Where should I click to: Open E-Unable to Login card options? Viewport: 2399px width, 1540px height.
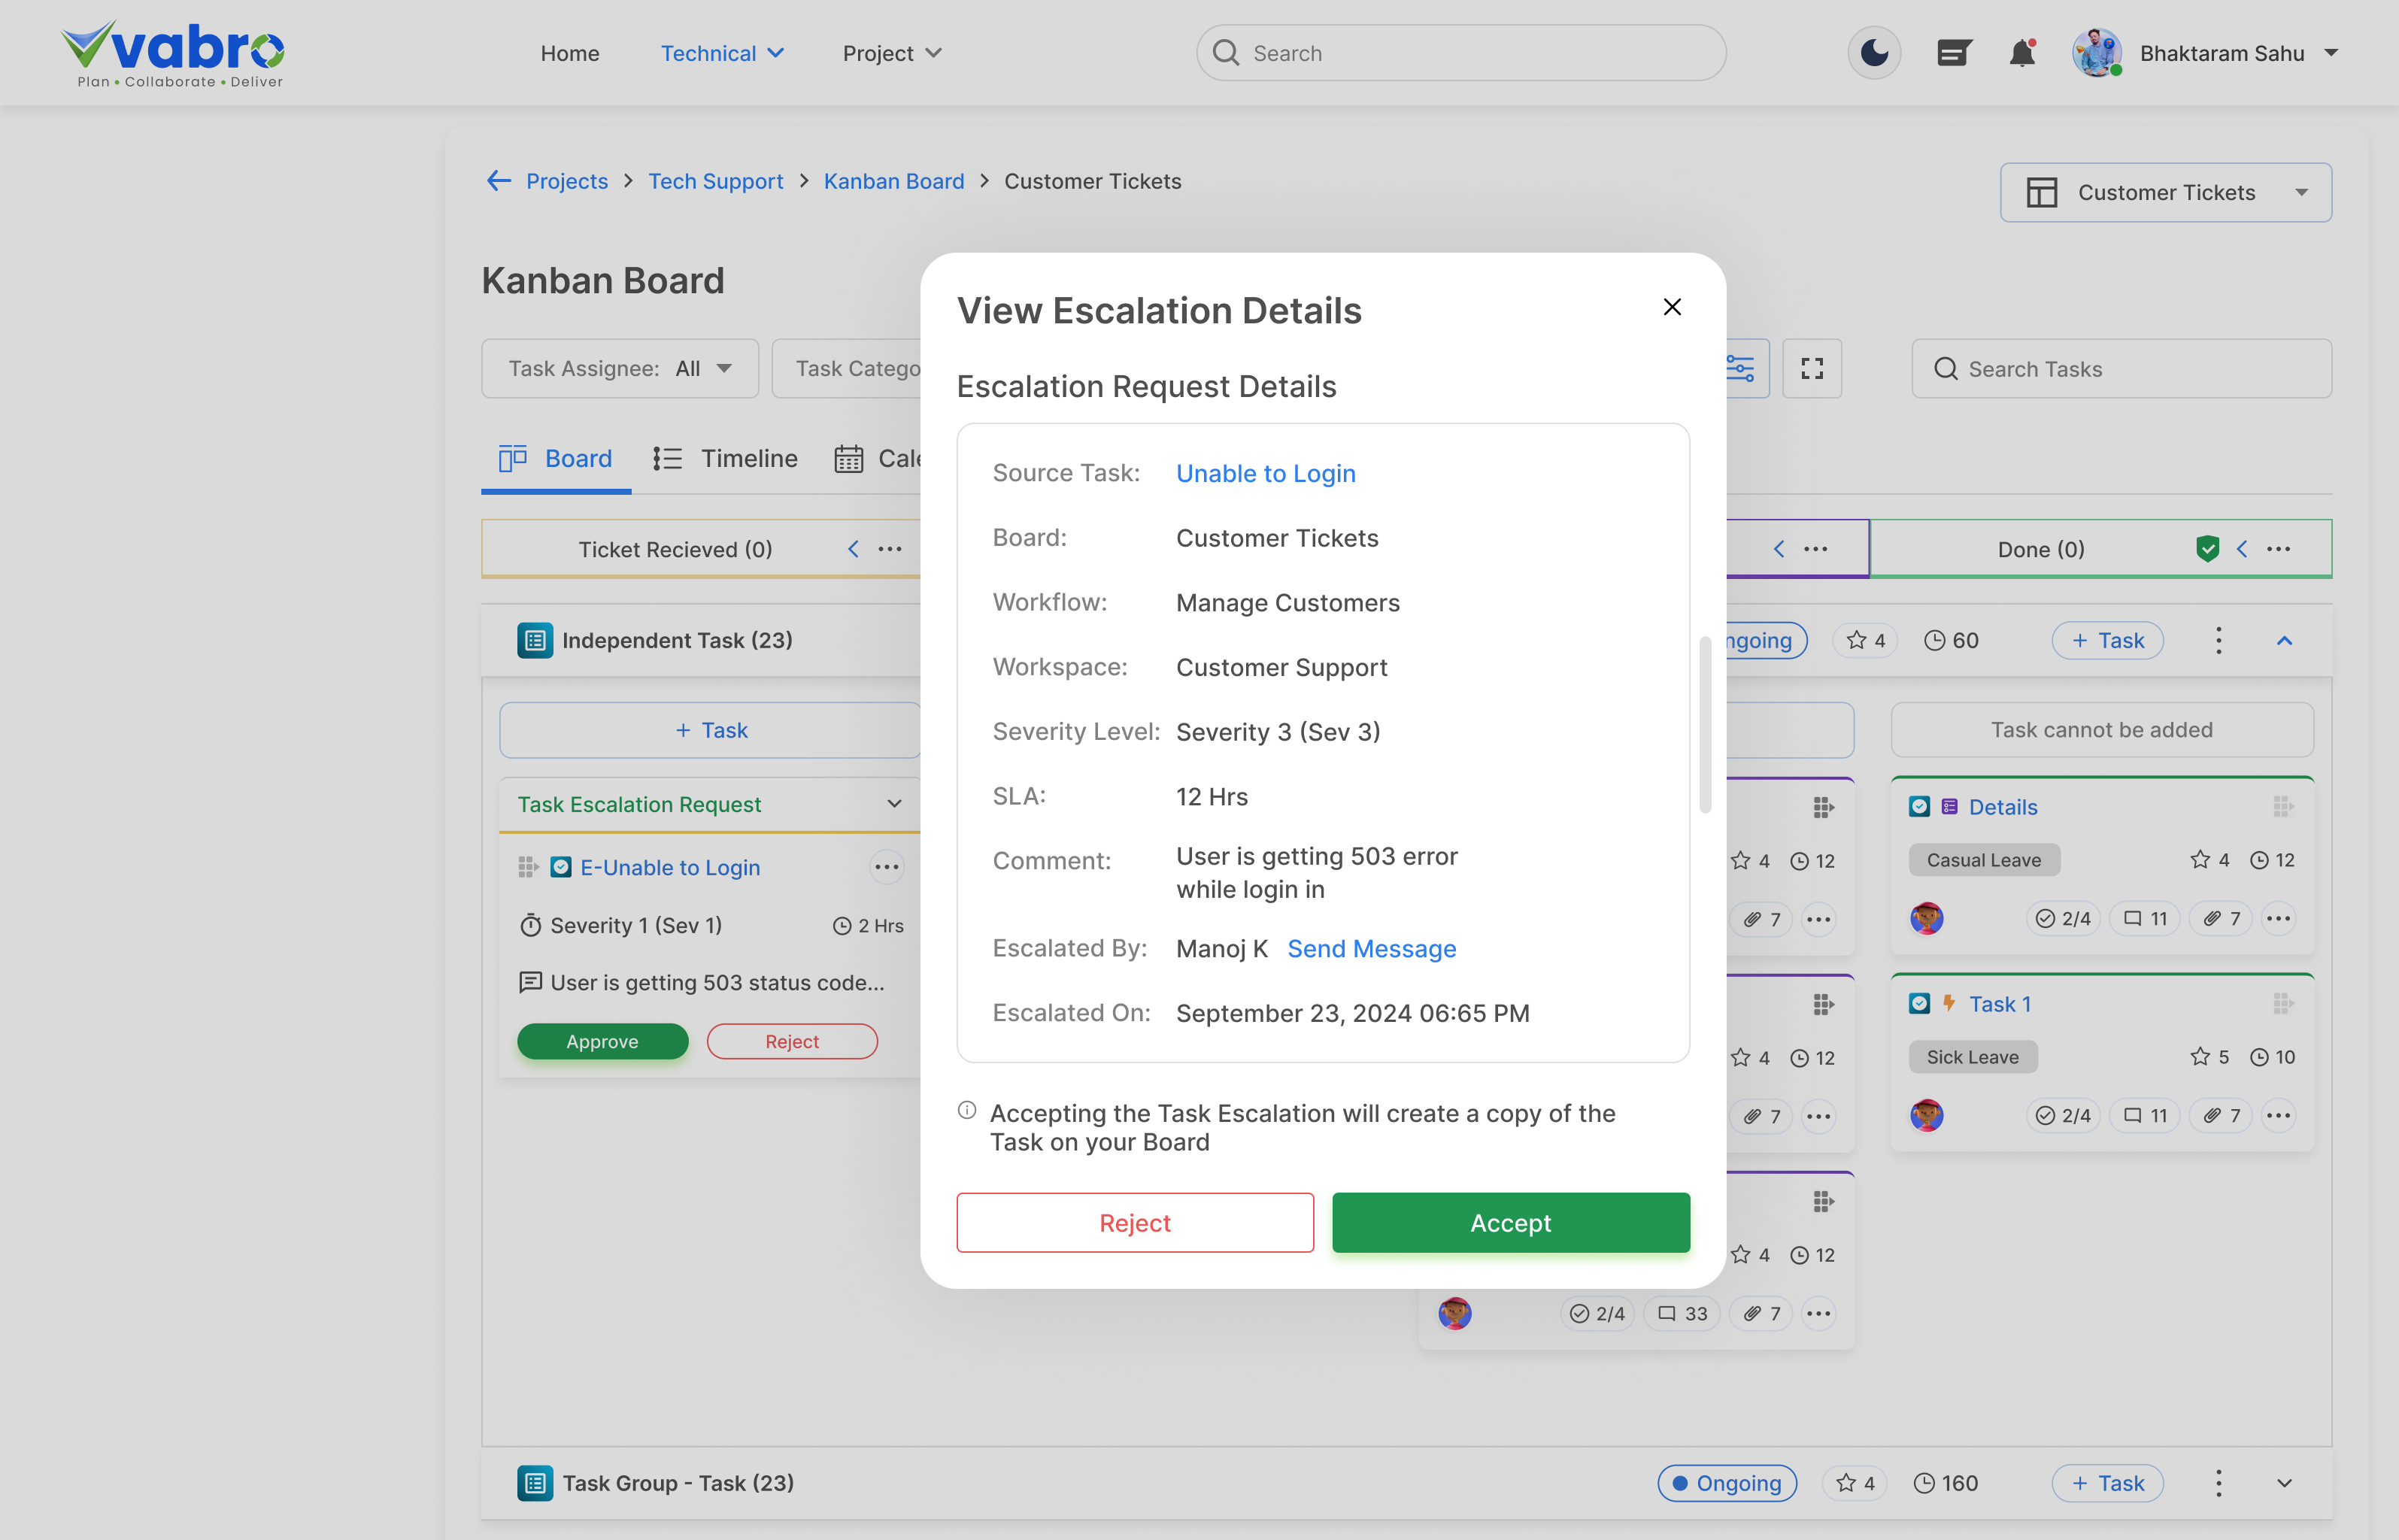887,867
